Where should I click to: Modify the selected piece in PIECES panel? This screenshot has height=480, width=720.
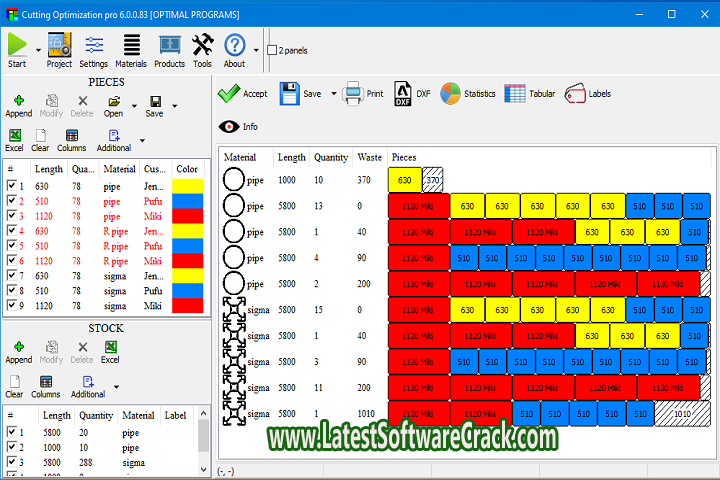(x=51, y=107)
